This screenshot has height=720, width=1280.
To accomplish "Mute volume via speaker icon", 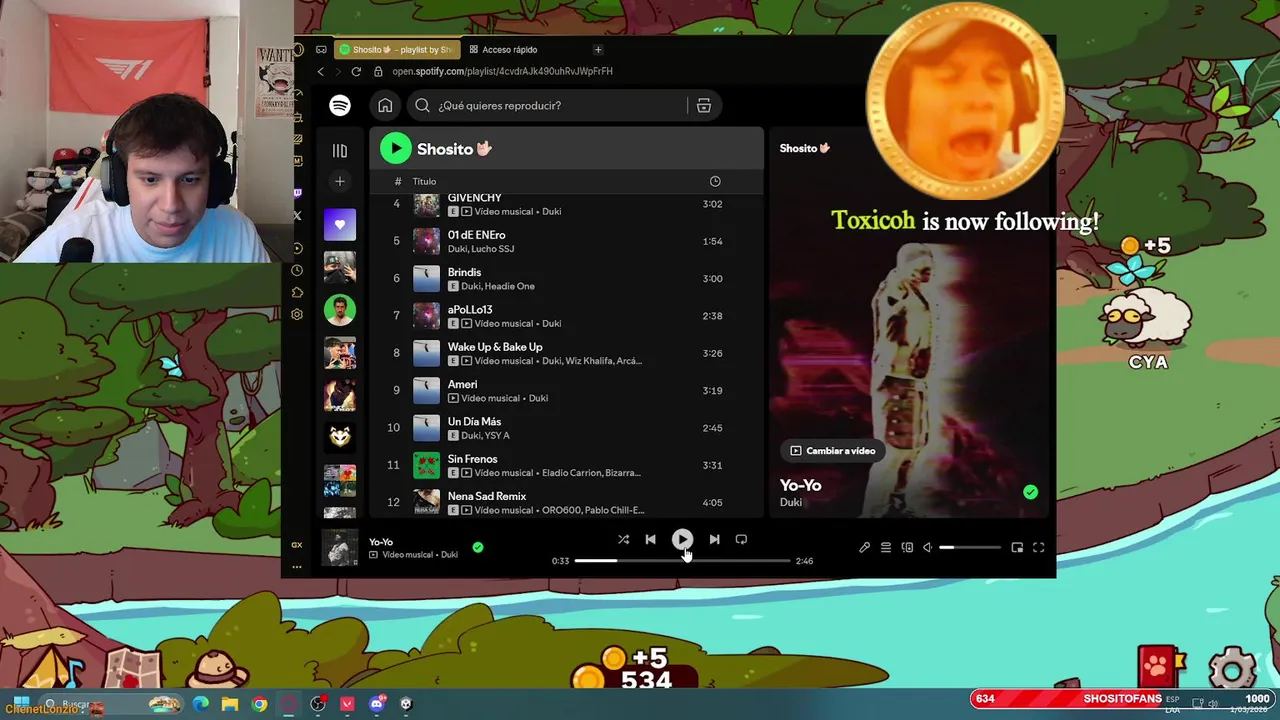I will pyautogui.click(x=928, y=547).
